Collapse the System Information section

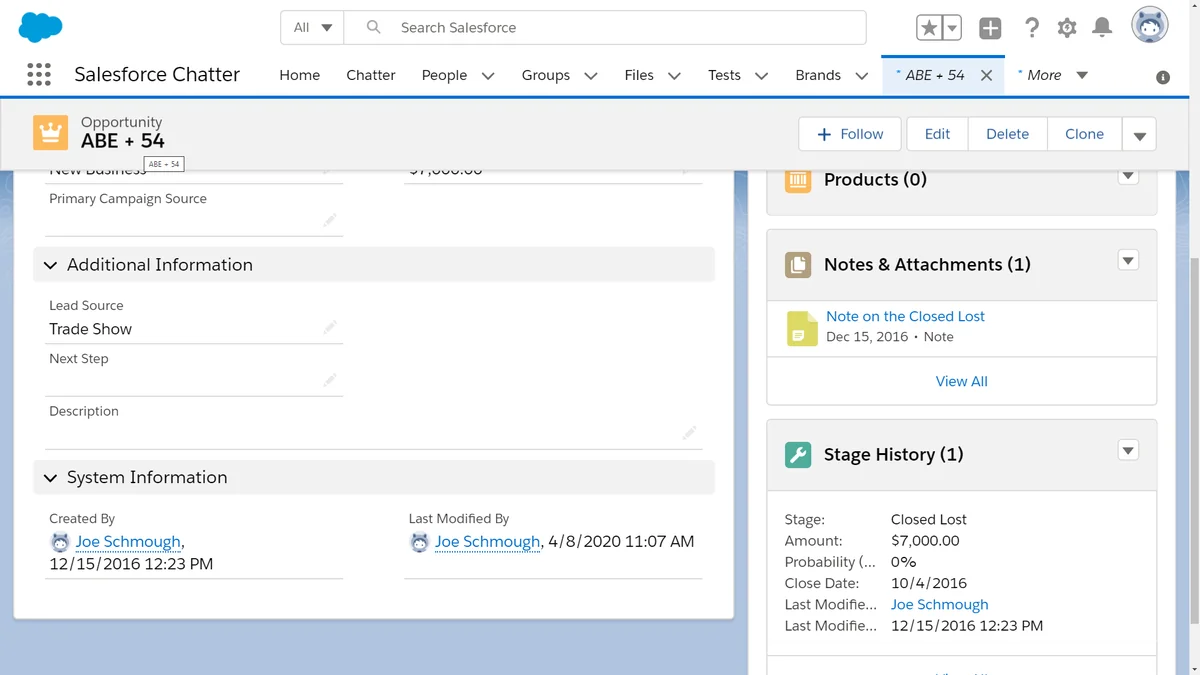tap(51, 478)
